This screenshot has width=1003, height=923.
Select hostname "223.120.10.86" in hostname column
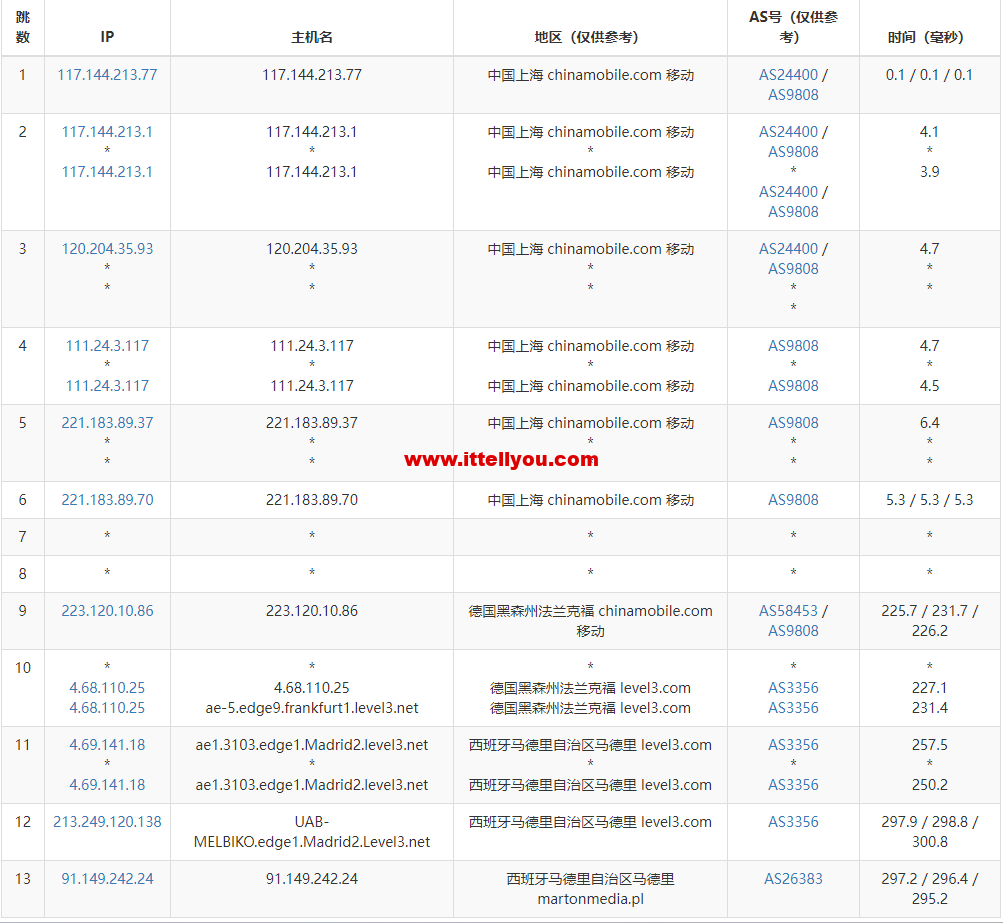tap(312, 611)
